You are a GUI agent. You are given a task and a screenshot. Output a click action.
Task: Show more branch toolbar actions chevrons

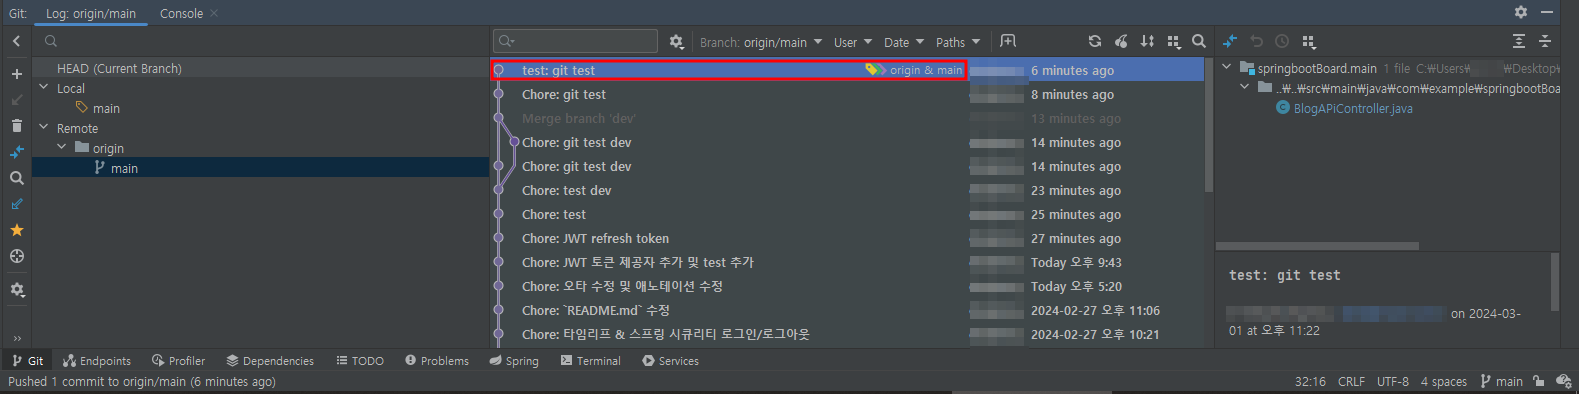[16, 338]
